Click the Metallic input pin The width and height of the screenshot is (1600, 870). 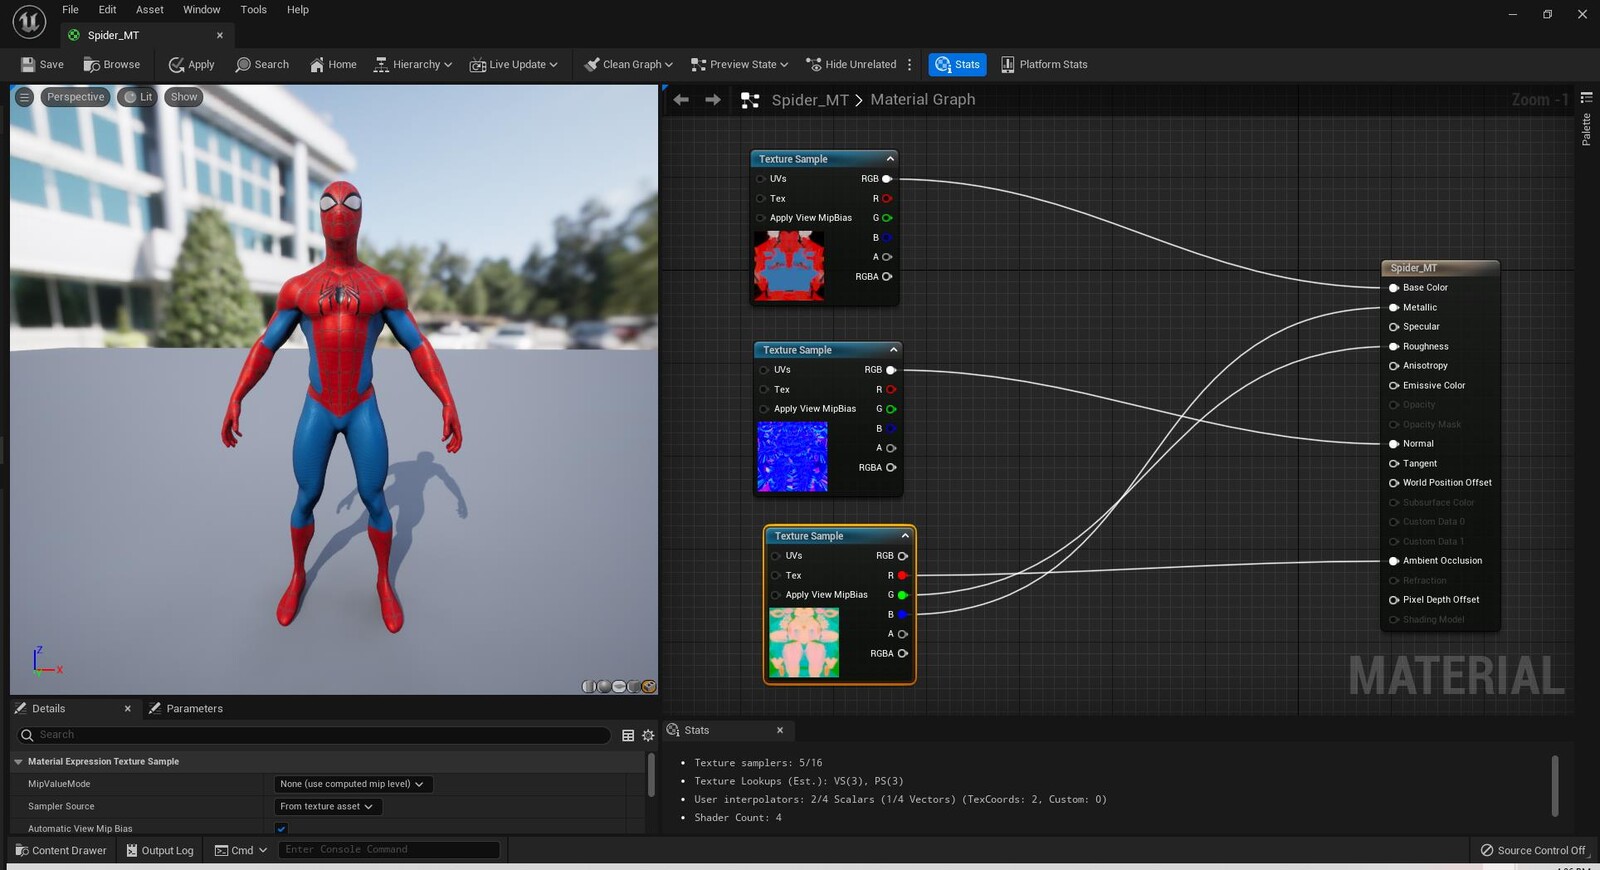tap(1394, 308)
